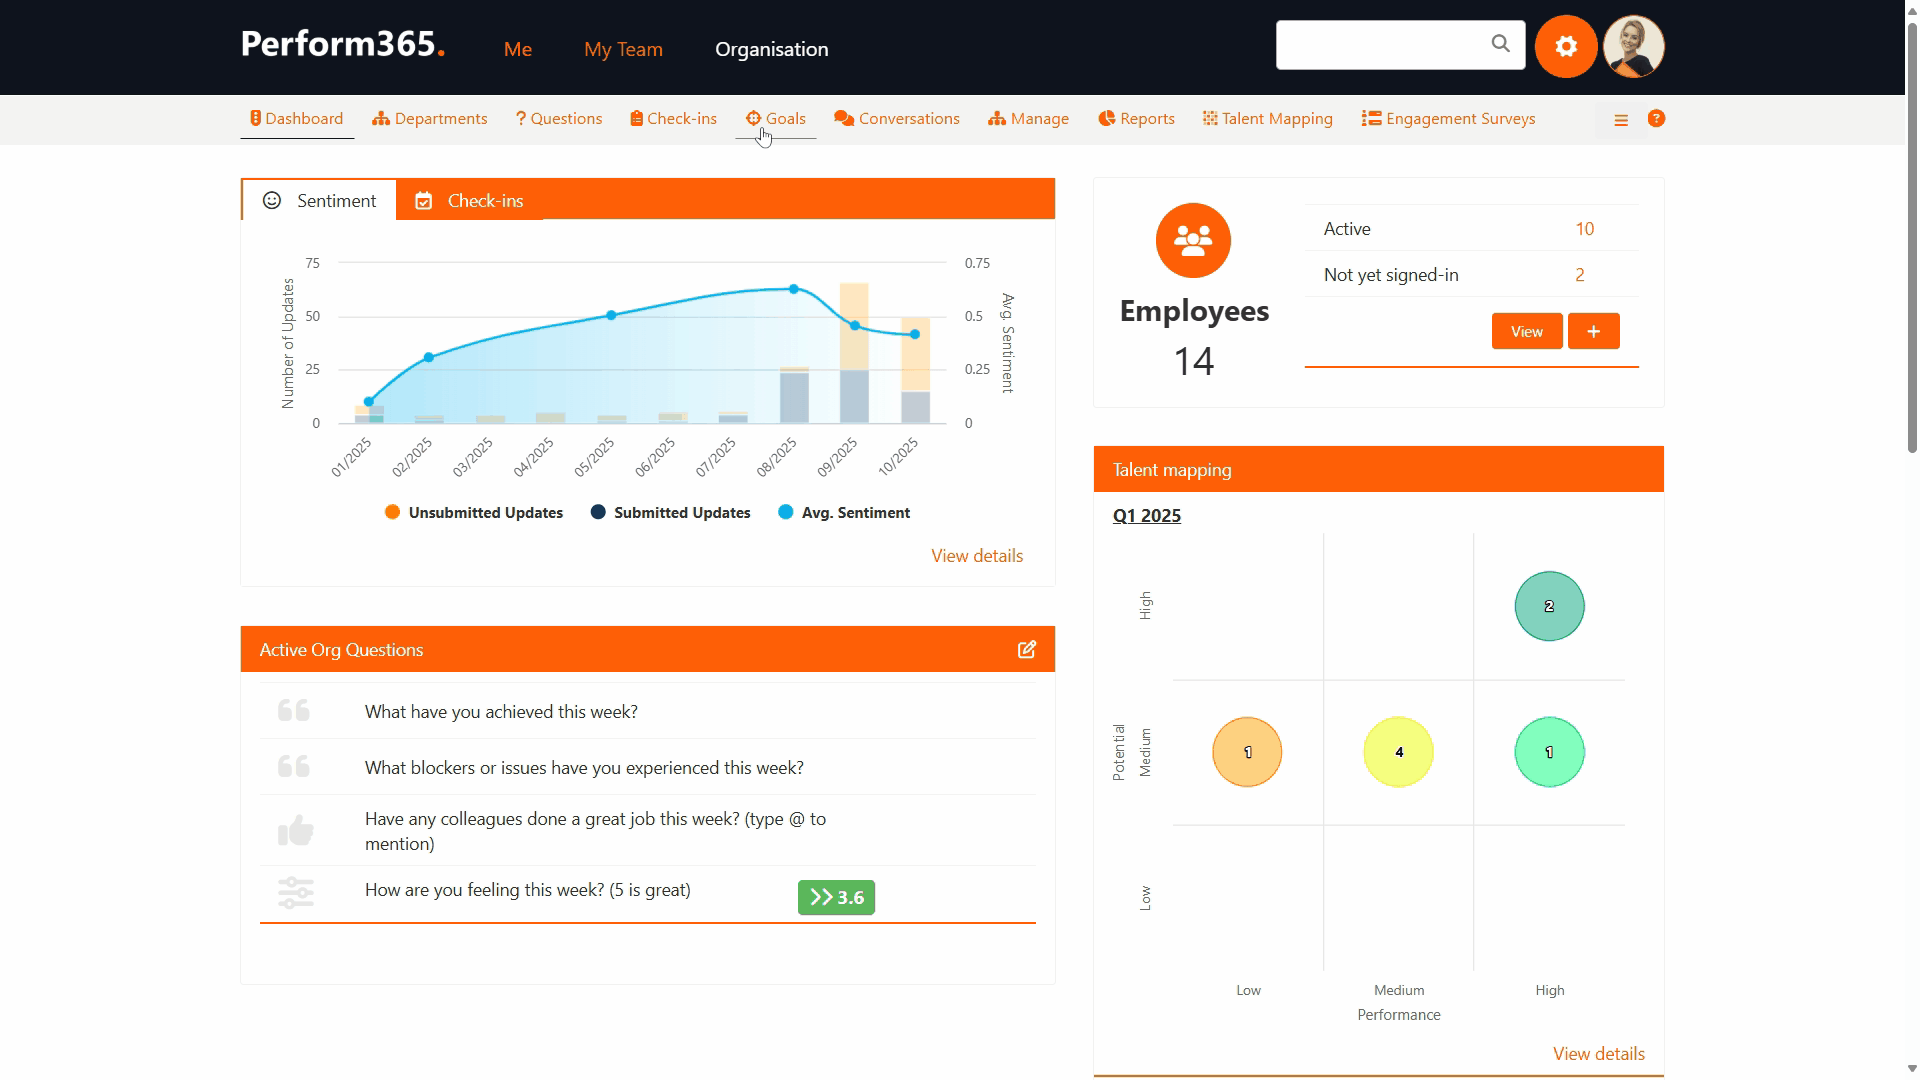Click the 3.6 sentiment score badge
Image resolution: width=1920 pixels, height=1080 pixels.
pyautogui.click(x=836, y=898)
